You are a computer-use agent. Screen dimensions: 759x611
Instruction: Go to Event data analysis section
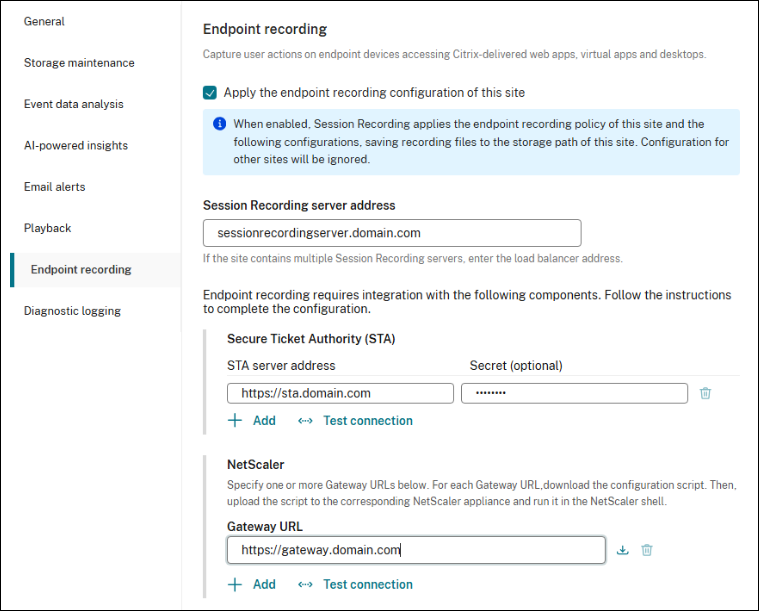tap(74, 104)
